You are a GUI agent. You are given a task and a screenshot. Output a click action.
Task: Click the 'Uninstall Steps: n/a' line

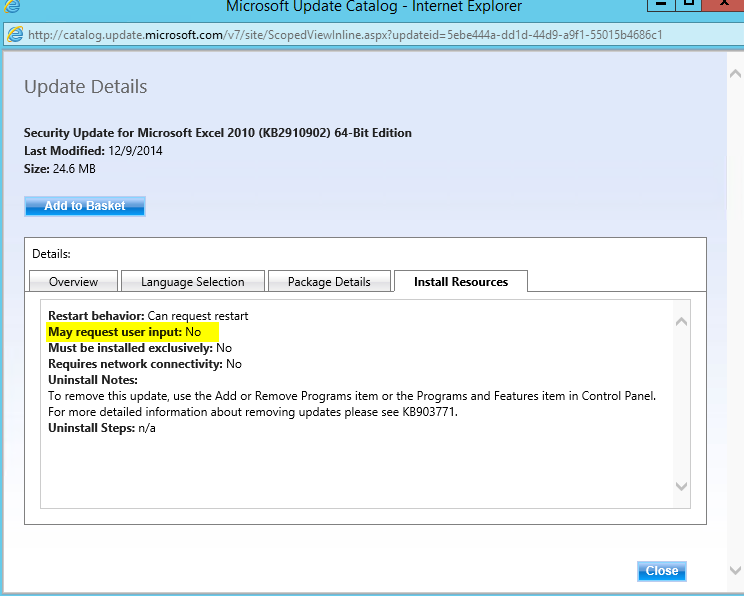tap(102, 428)
